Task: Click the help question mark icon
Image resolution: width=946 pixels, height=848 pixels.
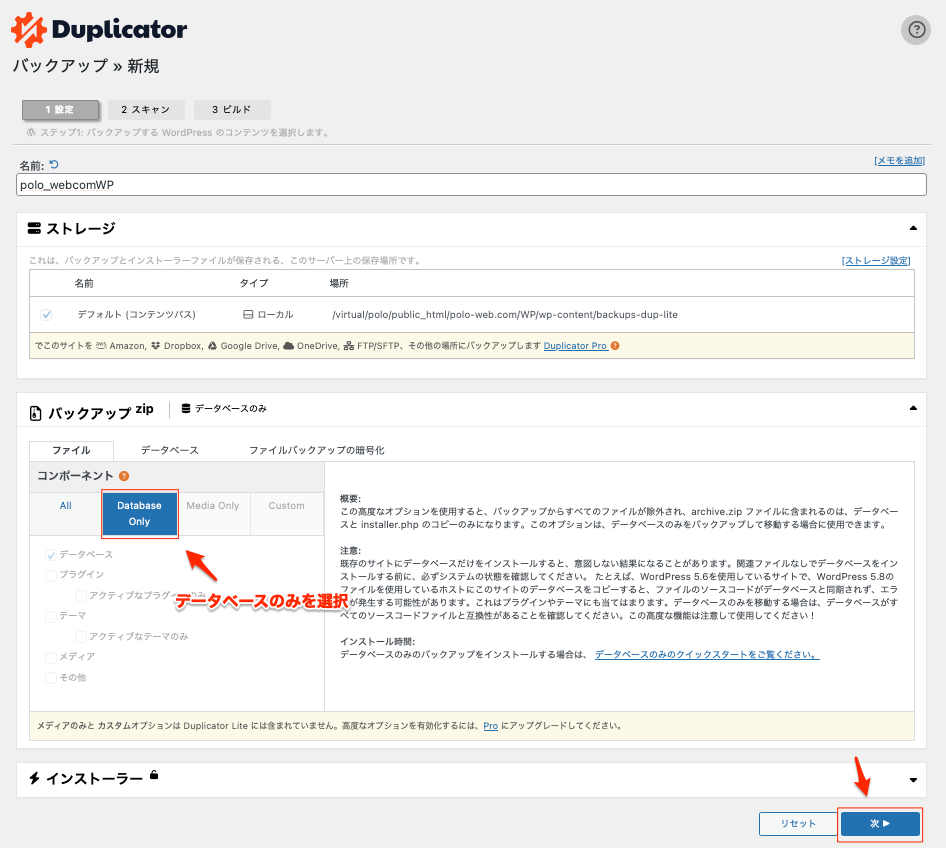Action: [x=915, y=30]
